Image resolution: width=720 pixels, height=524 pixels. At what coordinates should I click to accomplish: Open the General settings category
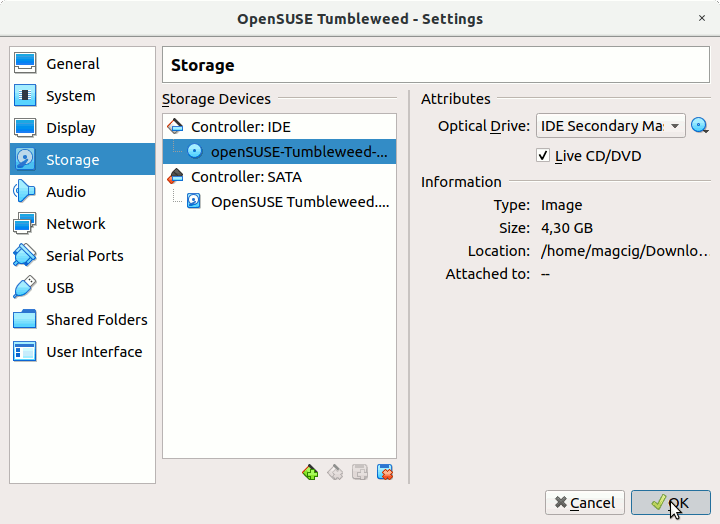[x=82, y=63]
